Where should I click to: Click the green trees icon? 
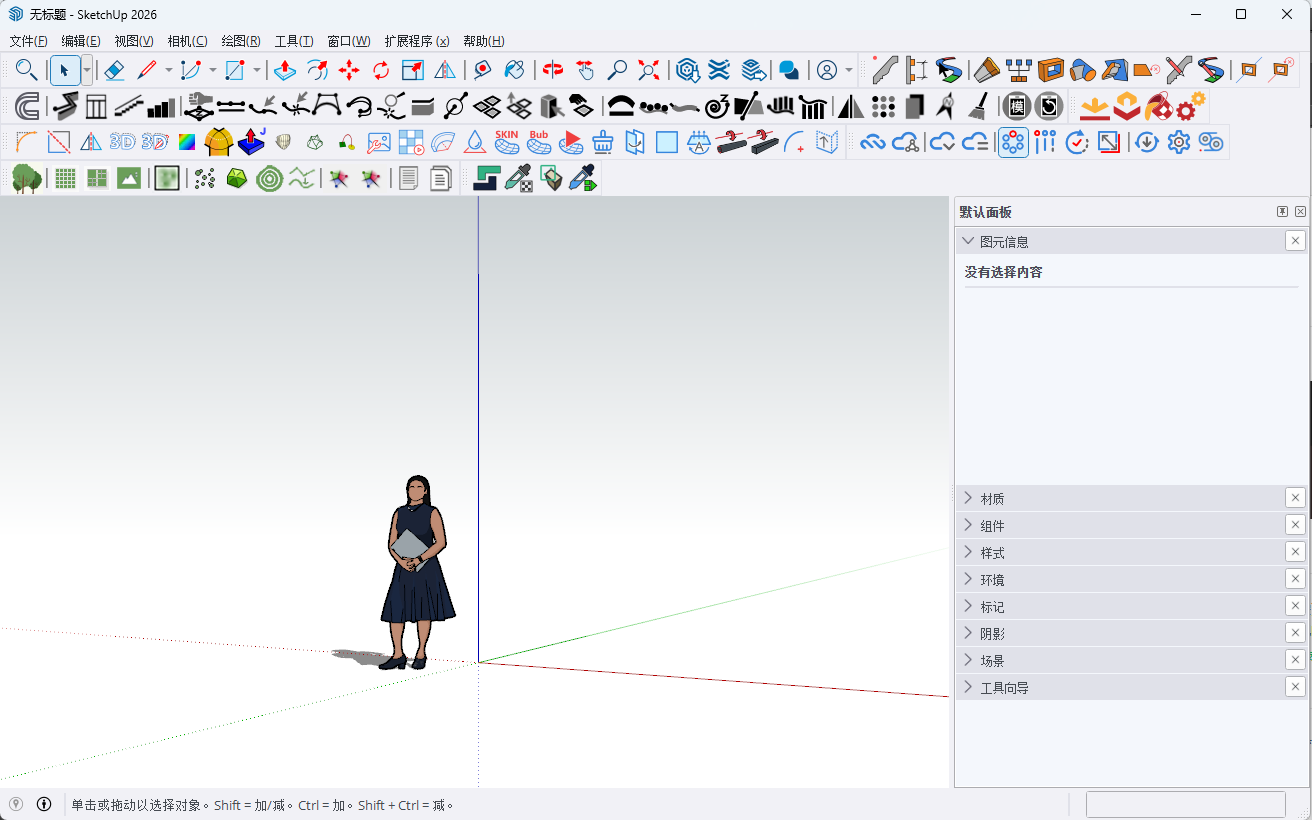26,179
